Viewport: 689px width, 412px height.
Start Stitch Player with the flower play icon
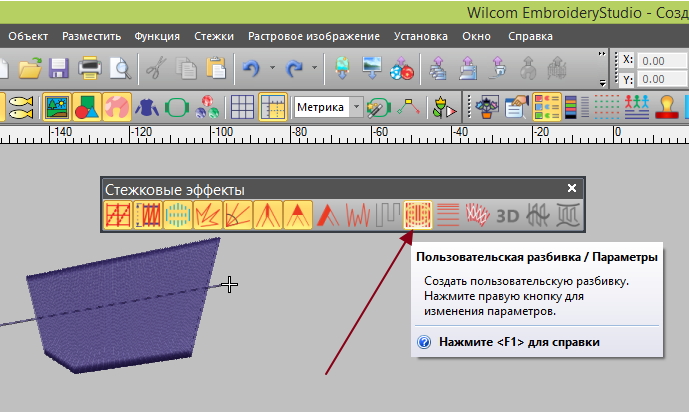(x=445, y=107)
